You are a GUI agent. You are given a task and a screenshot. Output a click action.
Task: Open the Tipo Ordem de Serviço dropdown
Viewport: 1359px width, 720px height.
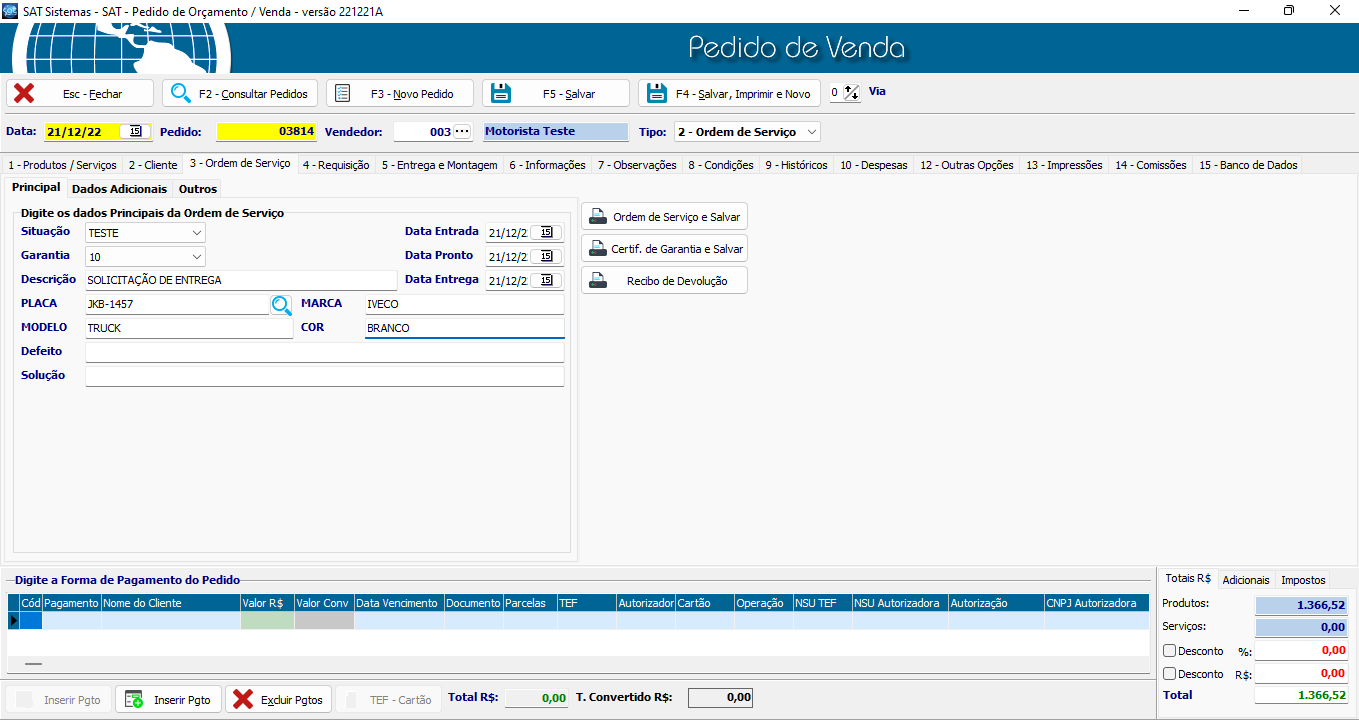pyautogui.click(x=811, y=132)
